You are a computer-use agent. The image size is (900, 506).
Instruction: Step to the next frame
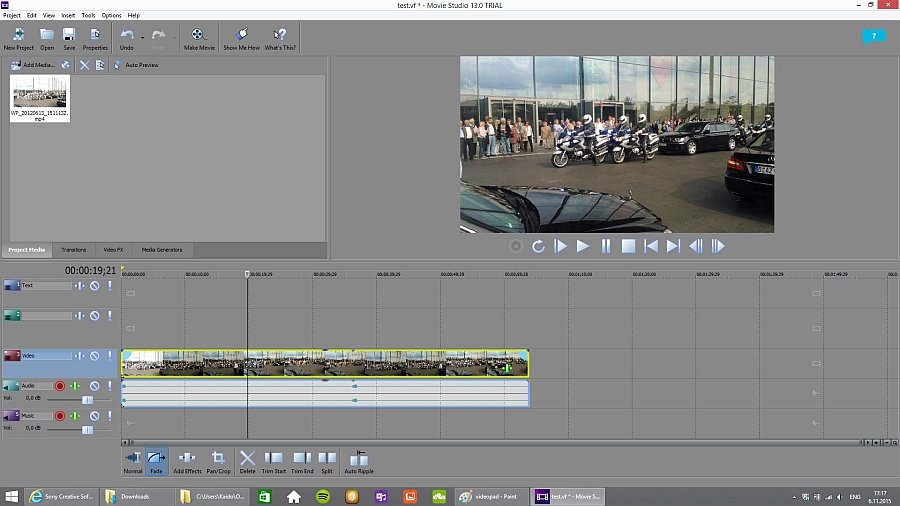tap(718, 246)
